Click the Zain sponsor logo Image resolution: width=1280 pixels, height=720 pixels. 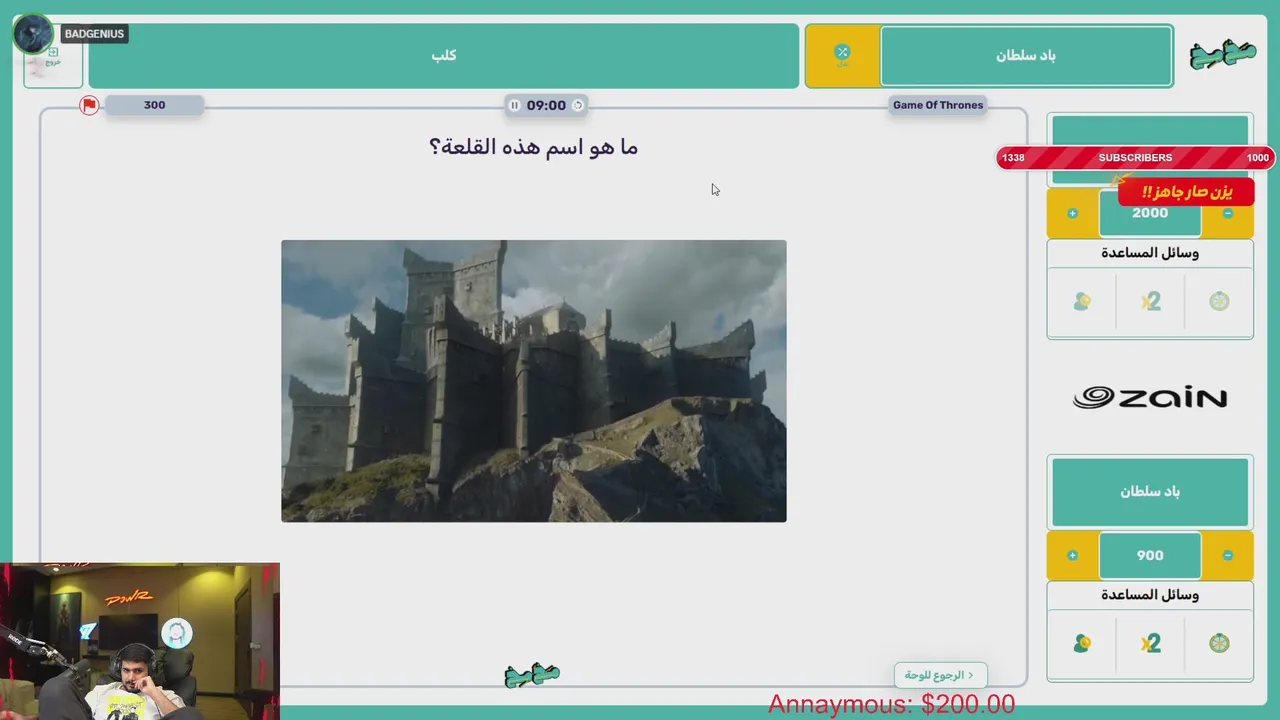[x=1150, y=398]
